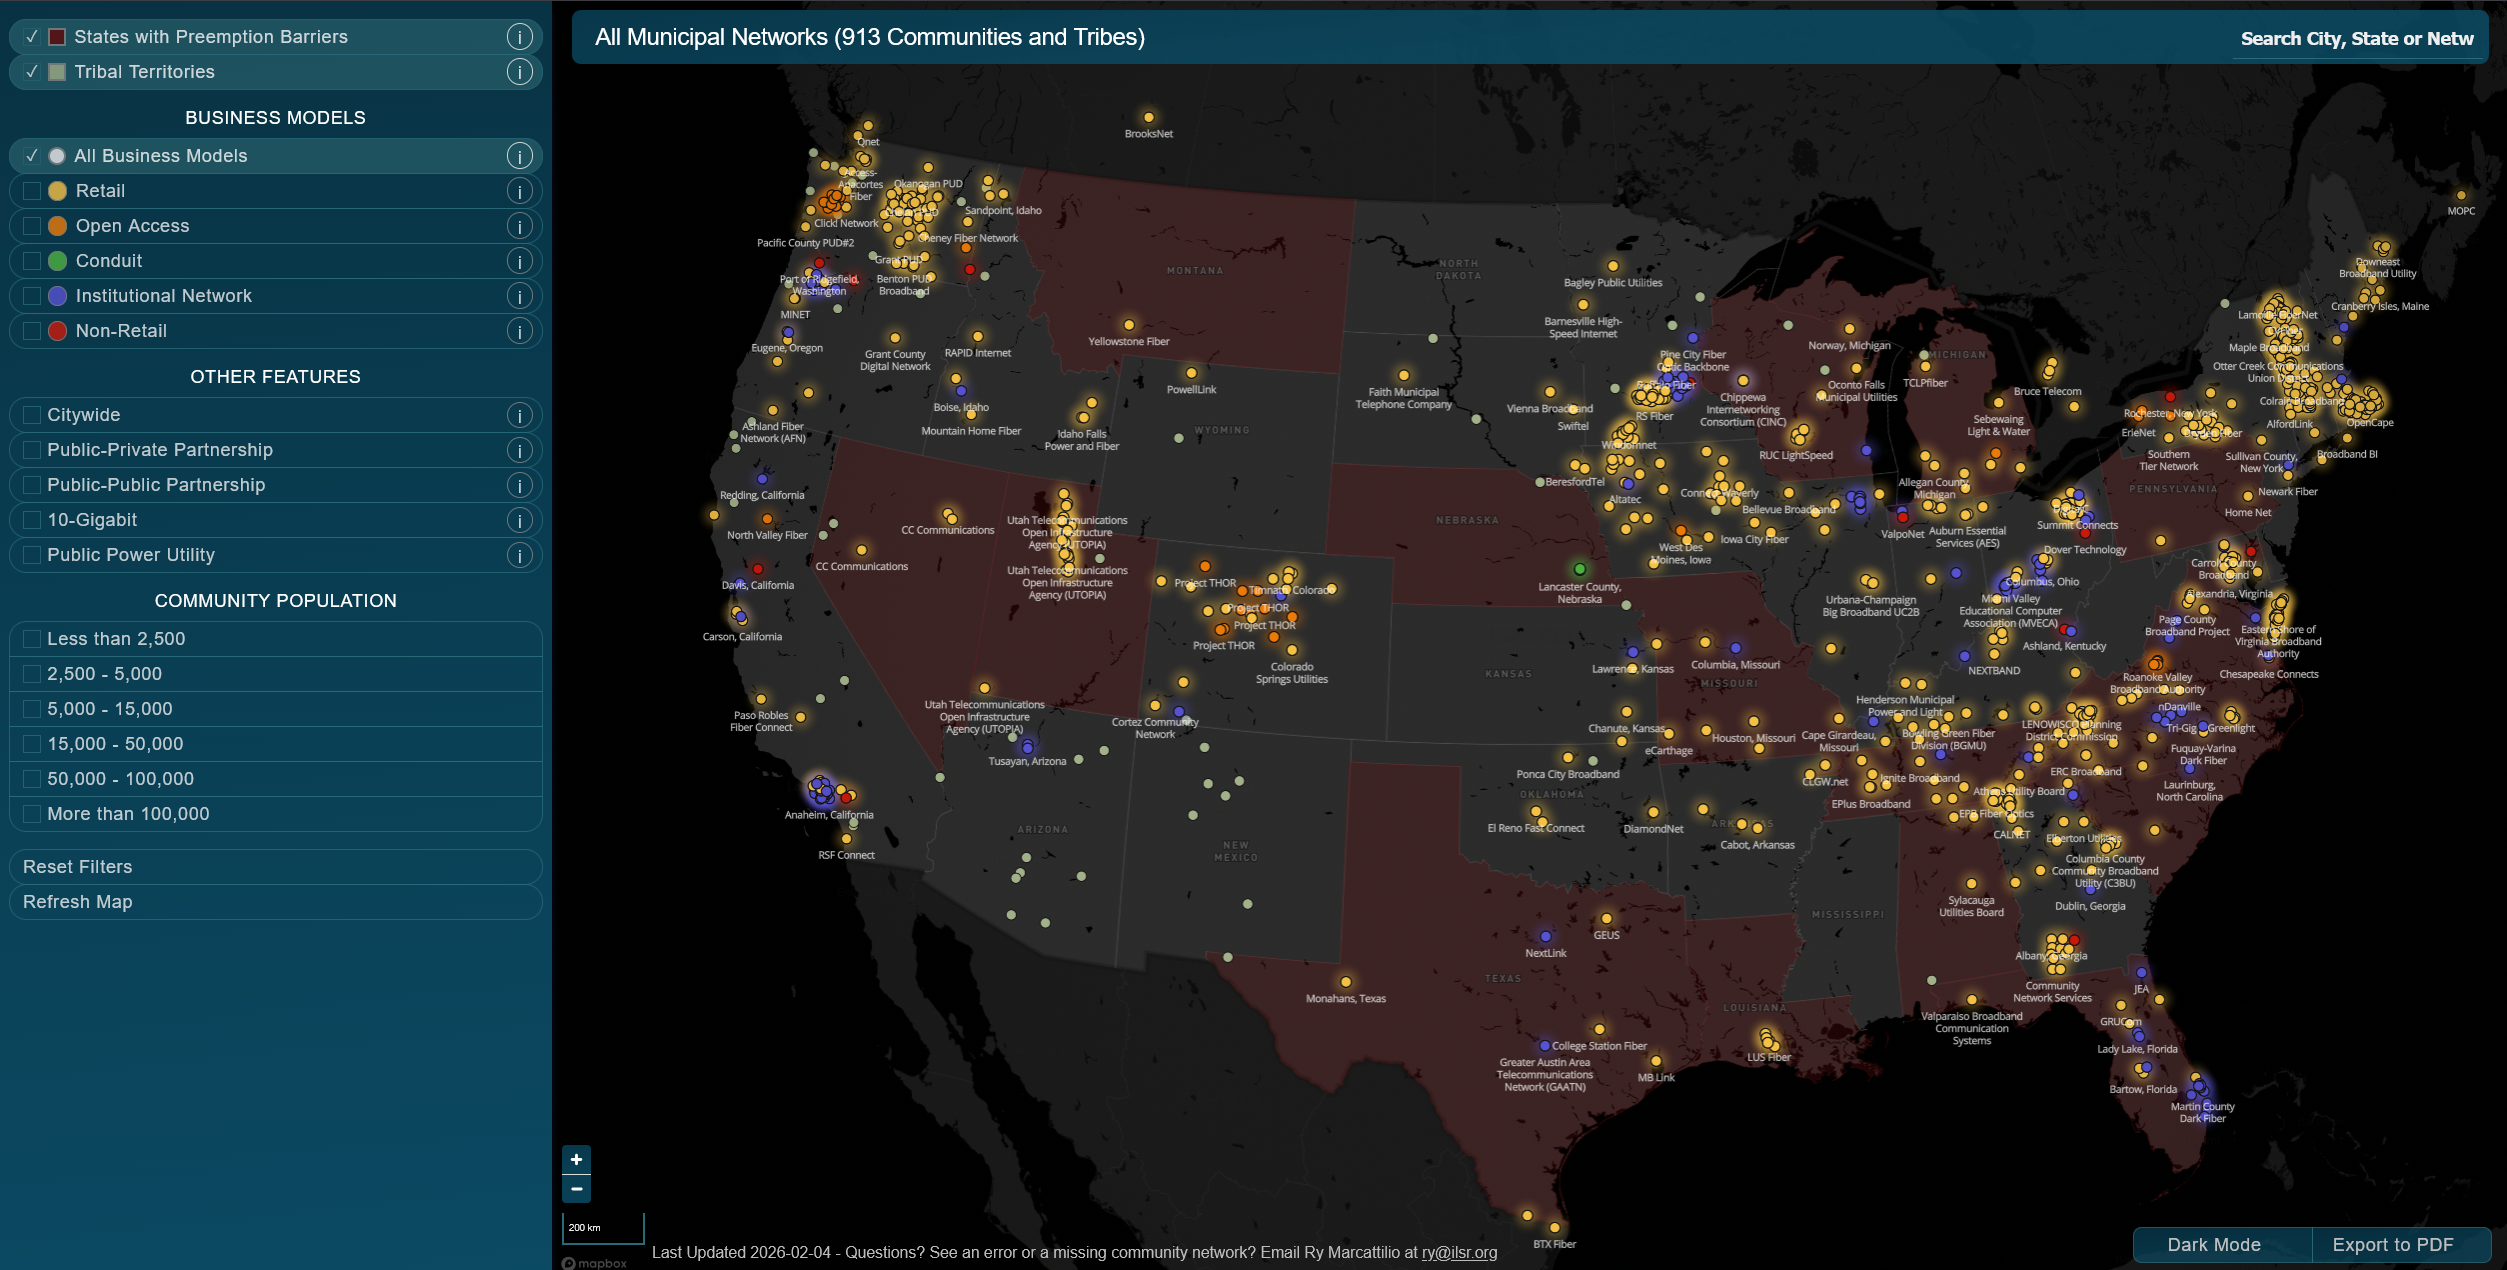Screen dimensions: 2507x1270
Task: Click the info icon beside Open Access
Action: (519, 226)
